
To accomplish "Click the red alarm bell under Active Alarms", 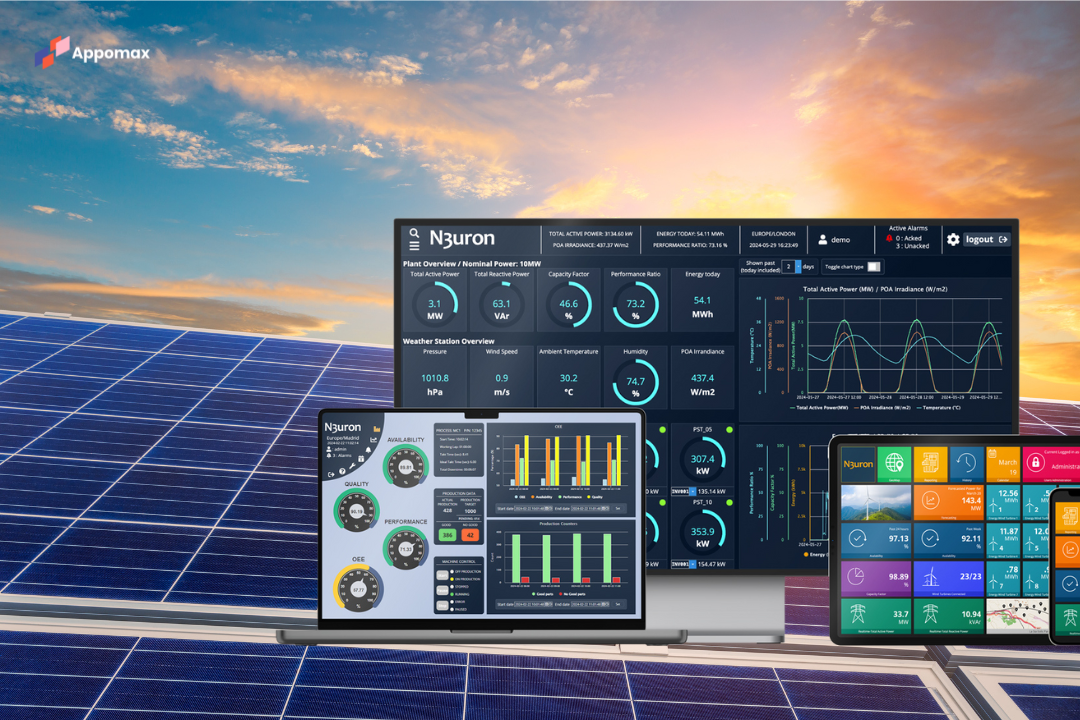I will pos(888,237).
